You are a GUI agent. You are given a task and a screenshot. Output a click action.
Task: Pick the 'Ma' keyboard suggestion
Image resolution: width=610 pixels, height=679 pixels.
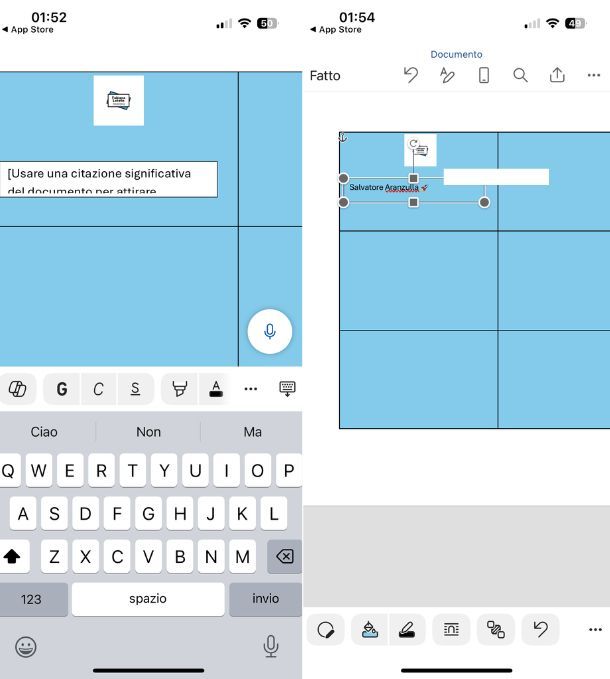tap(252, 432)
